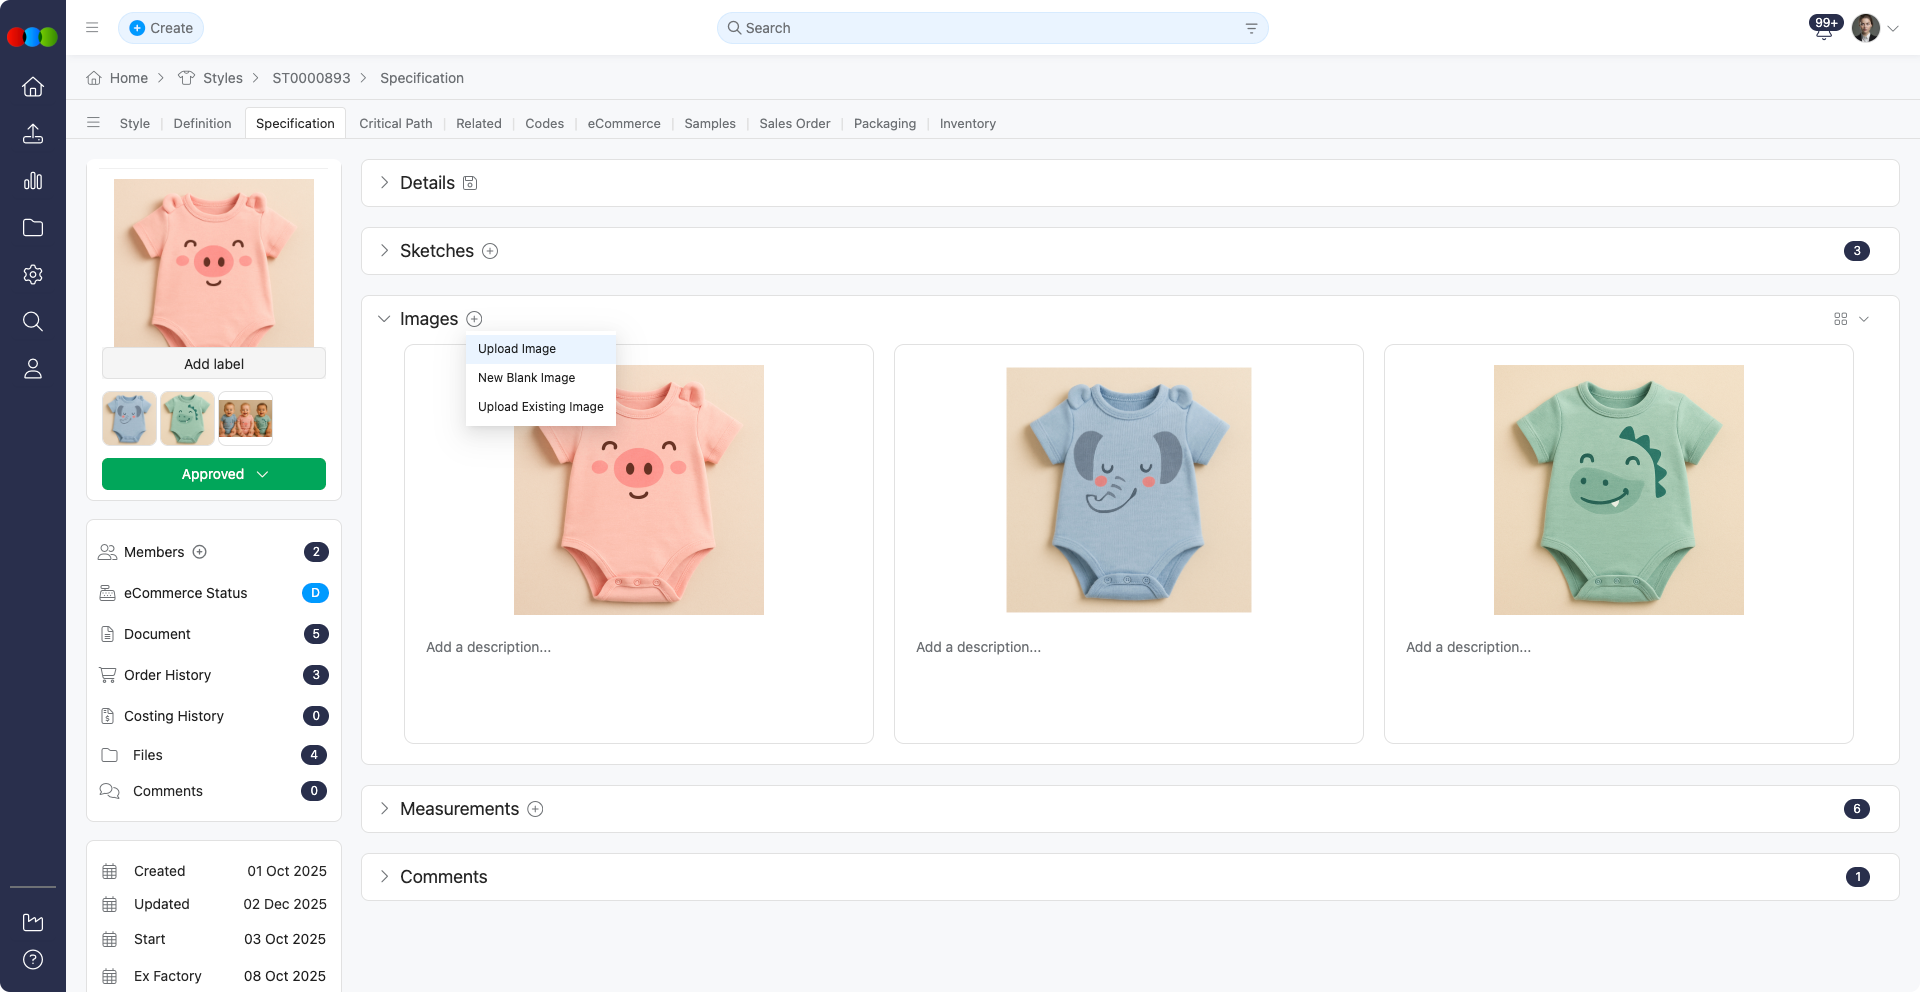This screenshot has width=1920, height=992.
Task: Add a new sketch with plus icon
Action: click(x=490, y=251)
